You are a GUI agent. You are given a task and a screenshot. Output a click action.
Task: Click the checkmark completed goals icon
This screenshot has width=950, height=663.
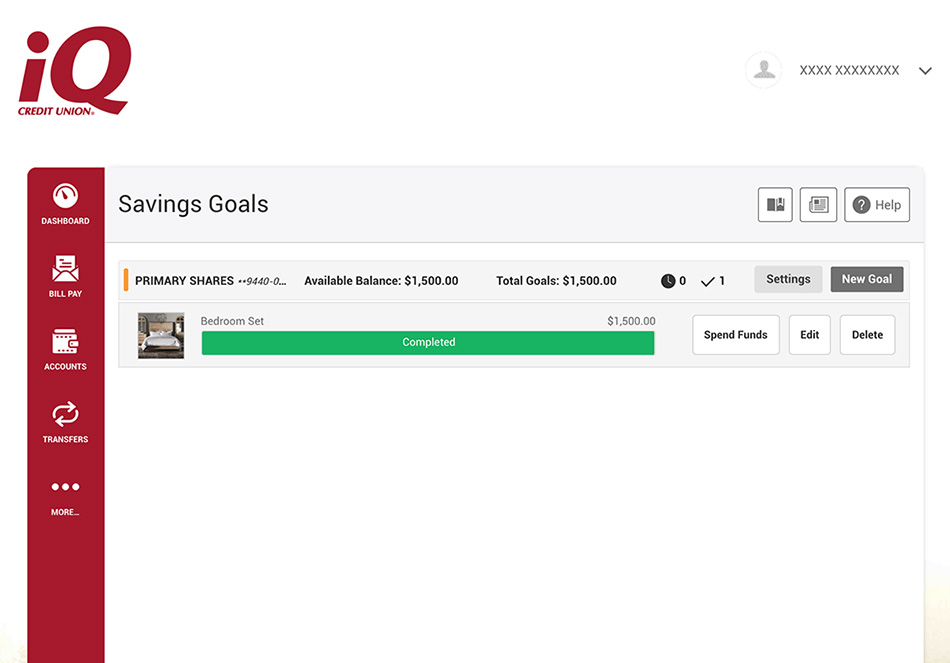coord(708,281)
